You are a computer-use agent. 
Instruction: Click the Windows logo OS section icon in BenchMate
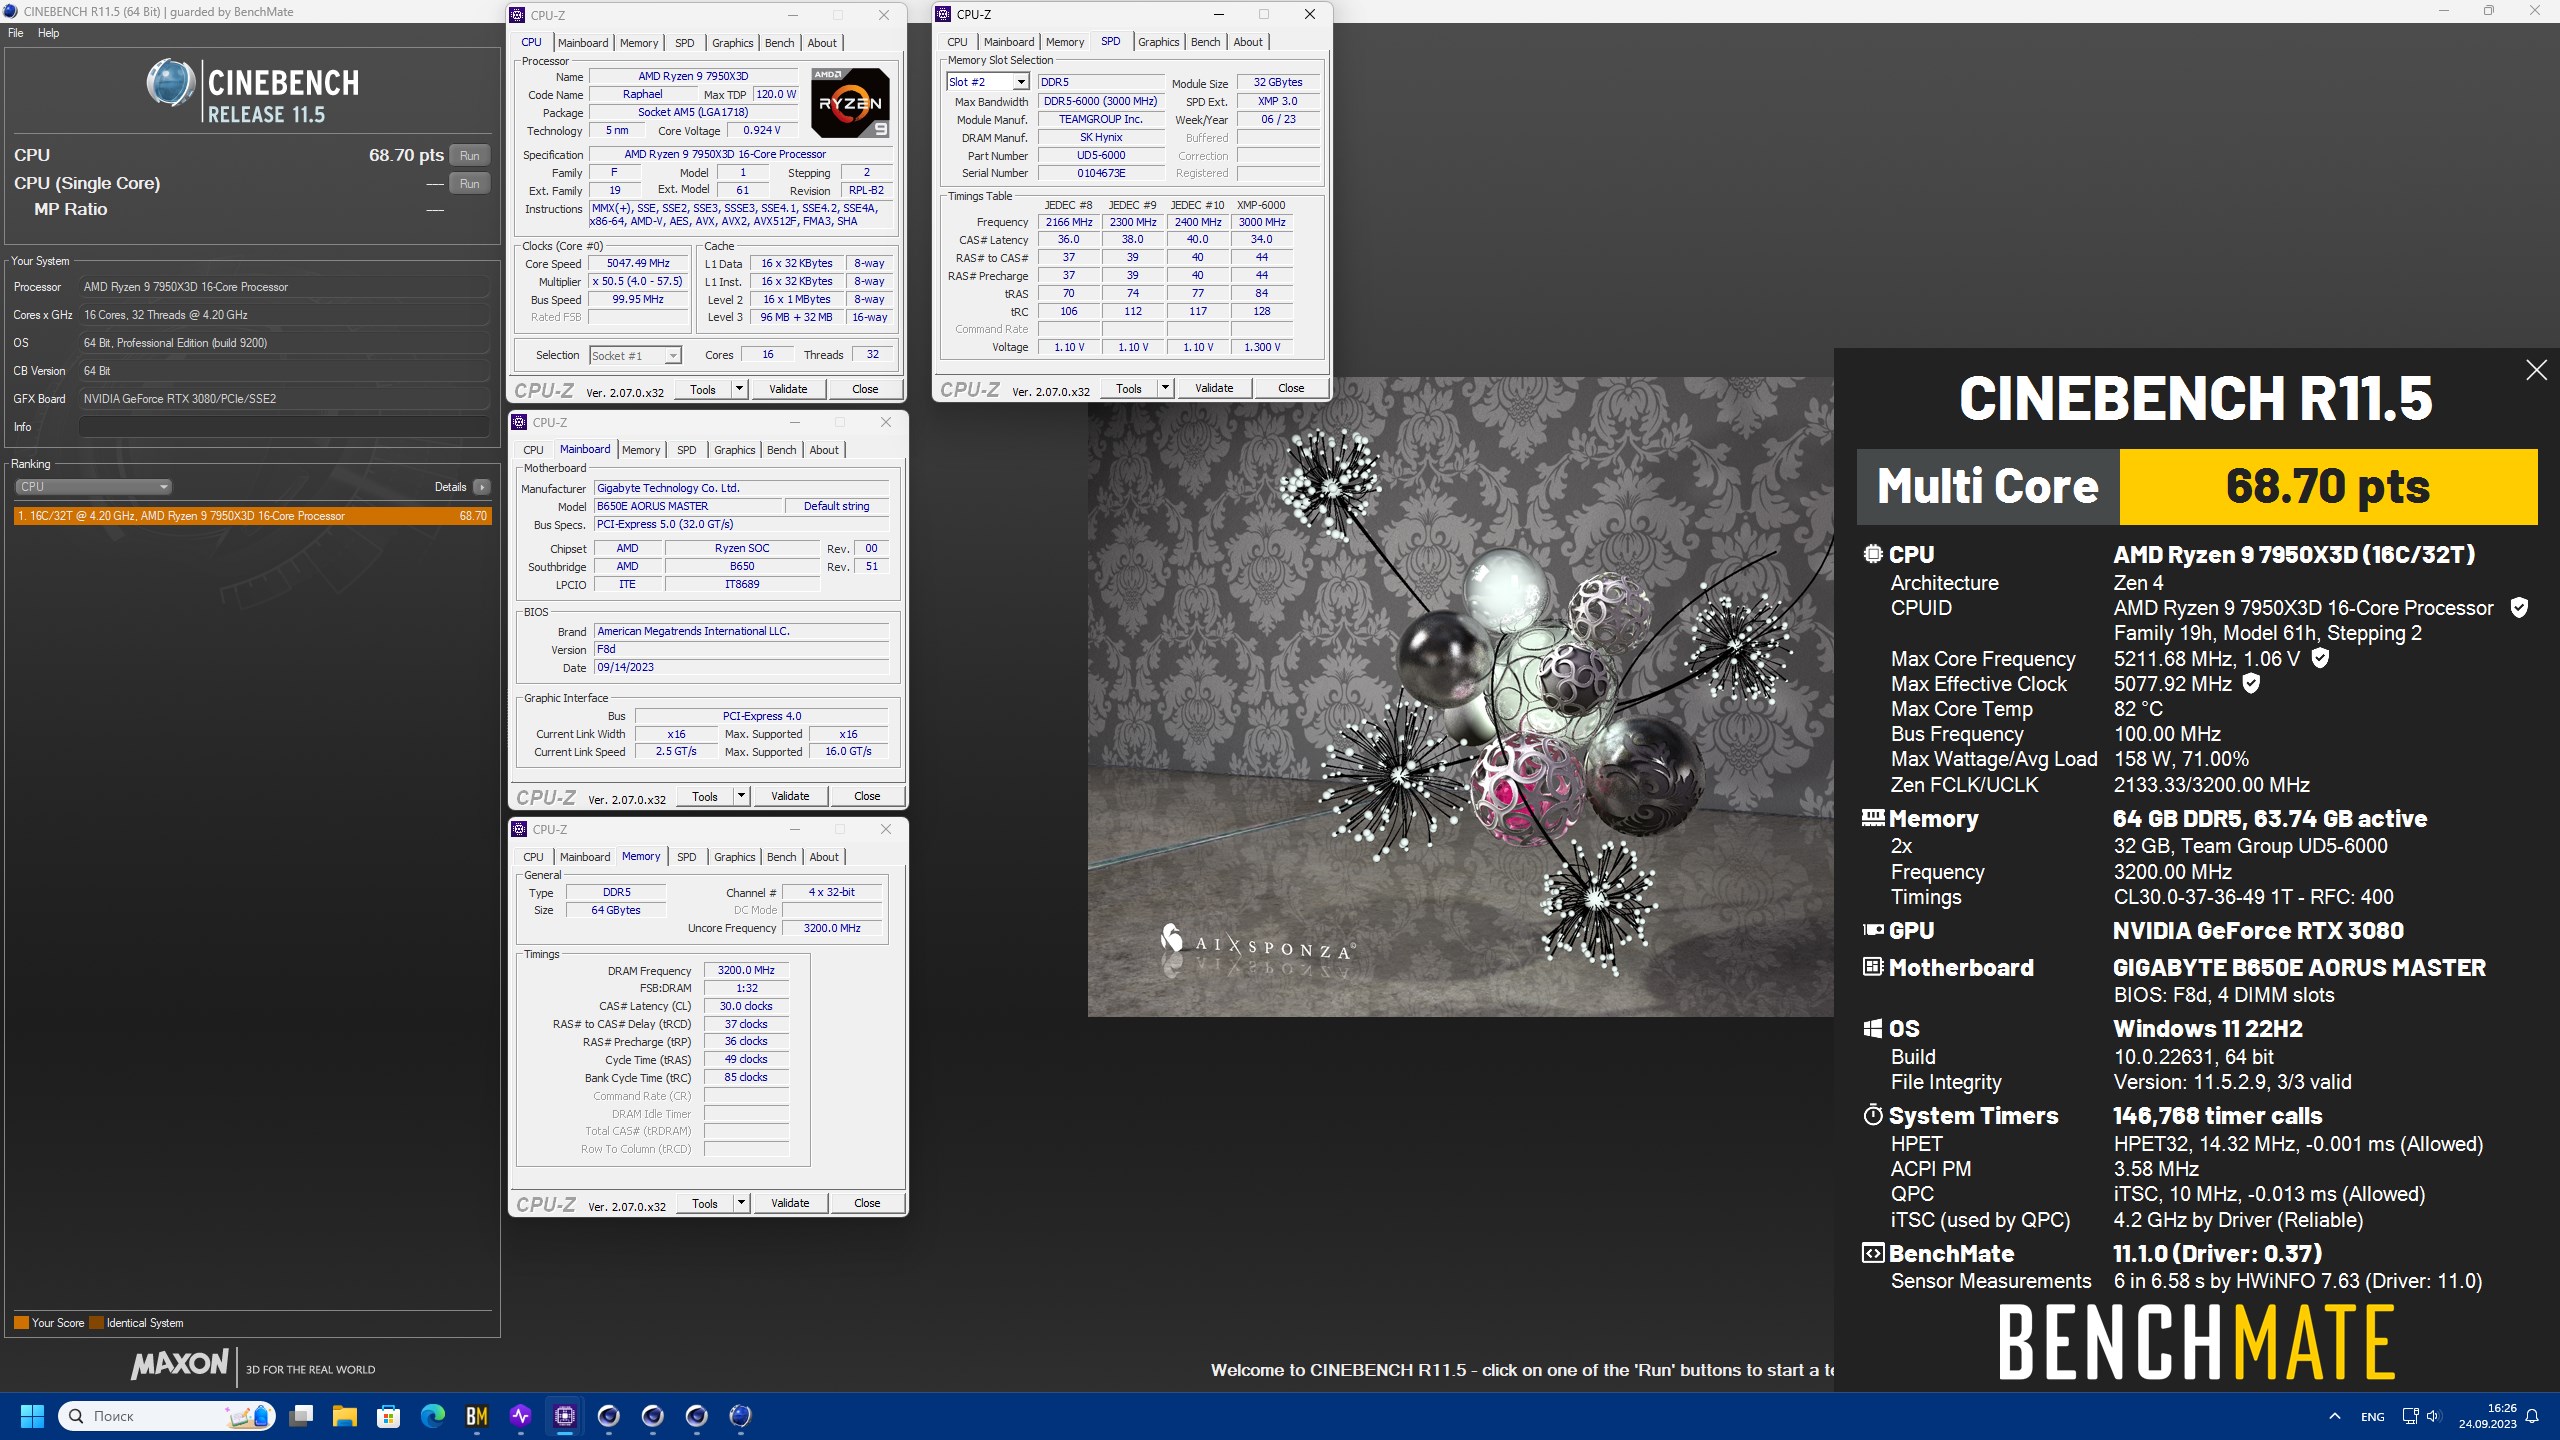pyautogui.click(x=1873, y=1028)
